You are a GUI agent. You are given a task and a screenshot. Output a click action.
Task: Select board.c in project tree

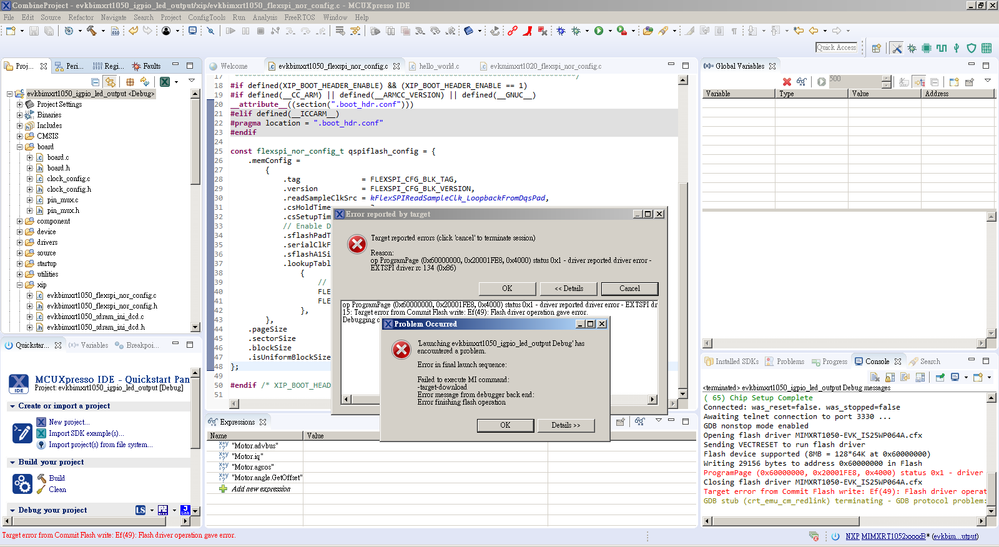57,157
